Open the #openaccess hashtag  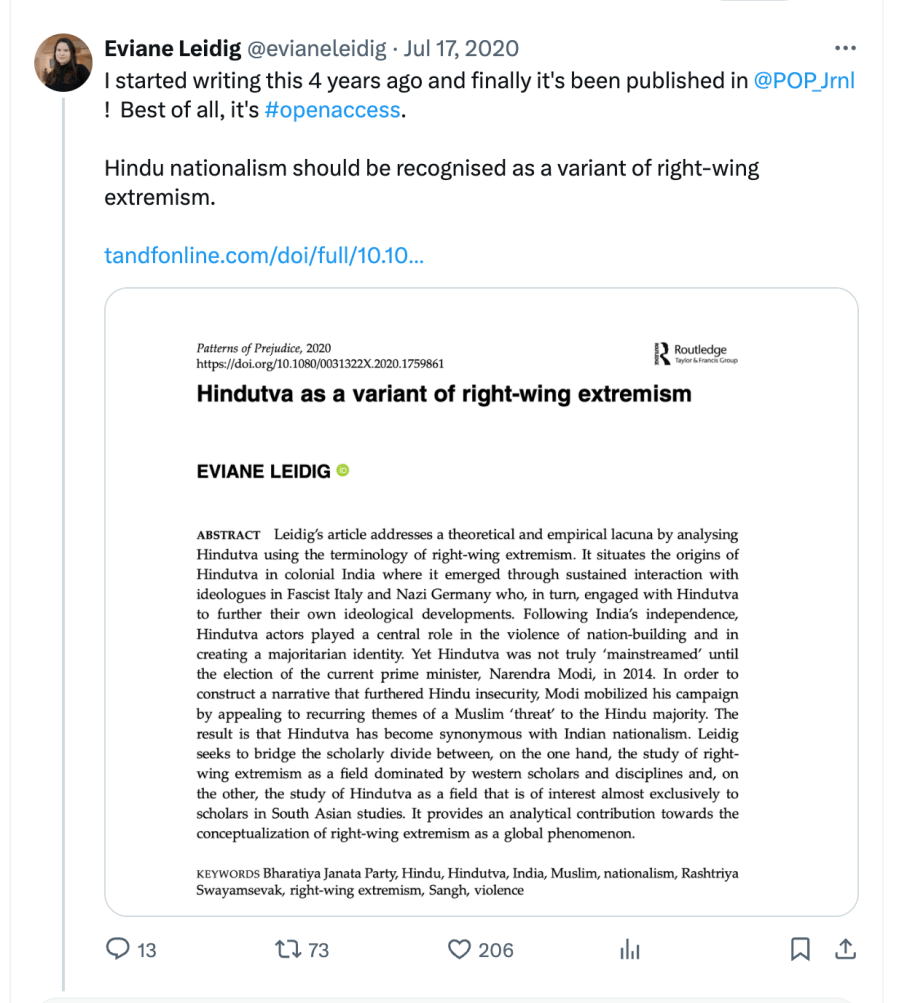(x=332, y=110)
